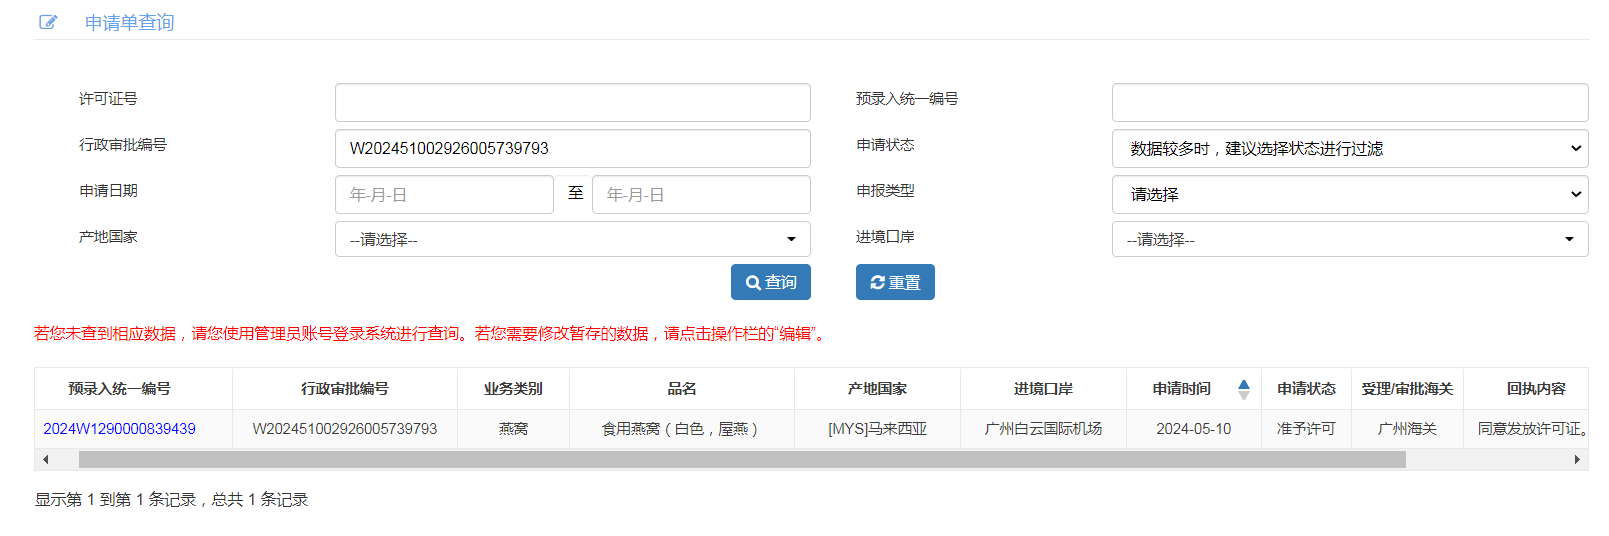Click the 预录入统一编号 column header
This screenshot has height=536, width=1609.
point(119,389)
